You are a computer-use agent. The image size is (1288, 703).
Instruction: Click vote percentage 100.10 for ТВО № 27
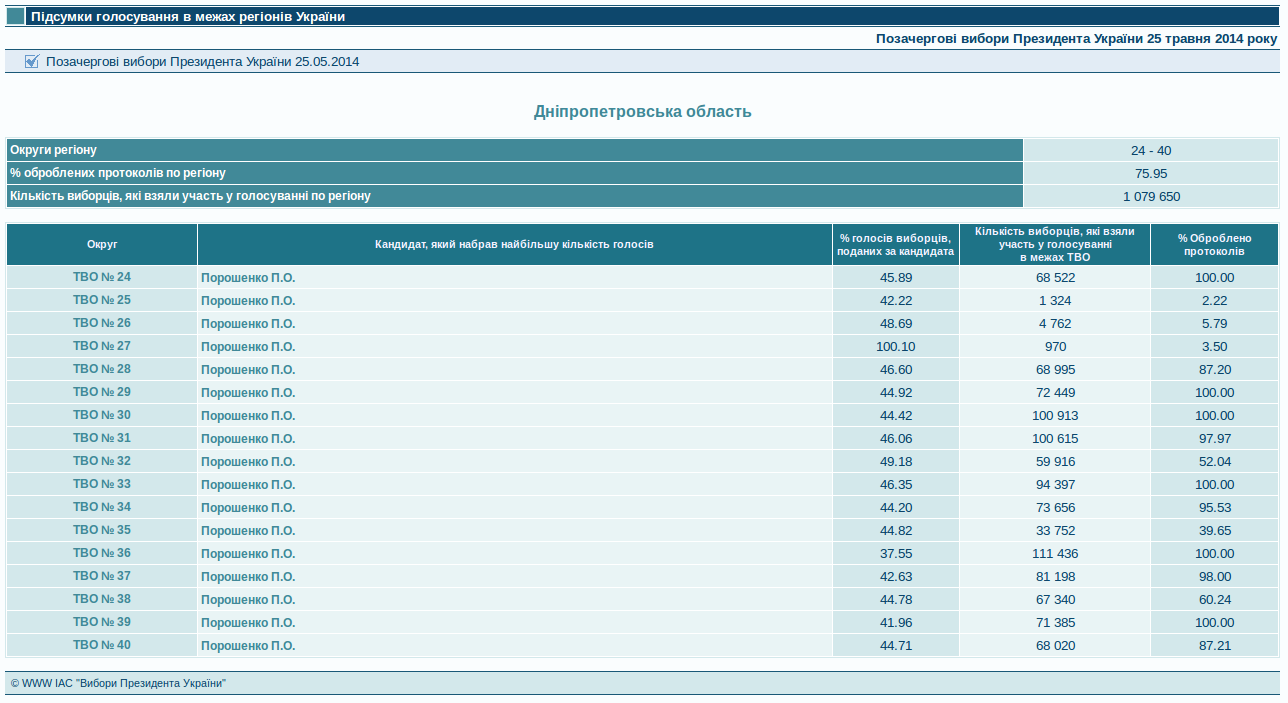click(x=896, y=347)
